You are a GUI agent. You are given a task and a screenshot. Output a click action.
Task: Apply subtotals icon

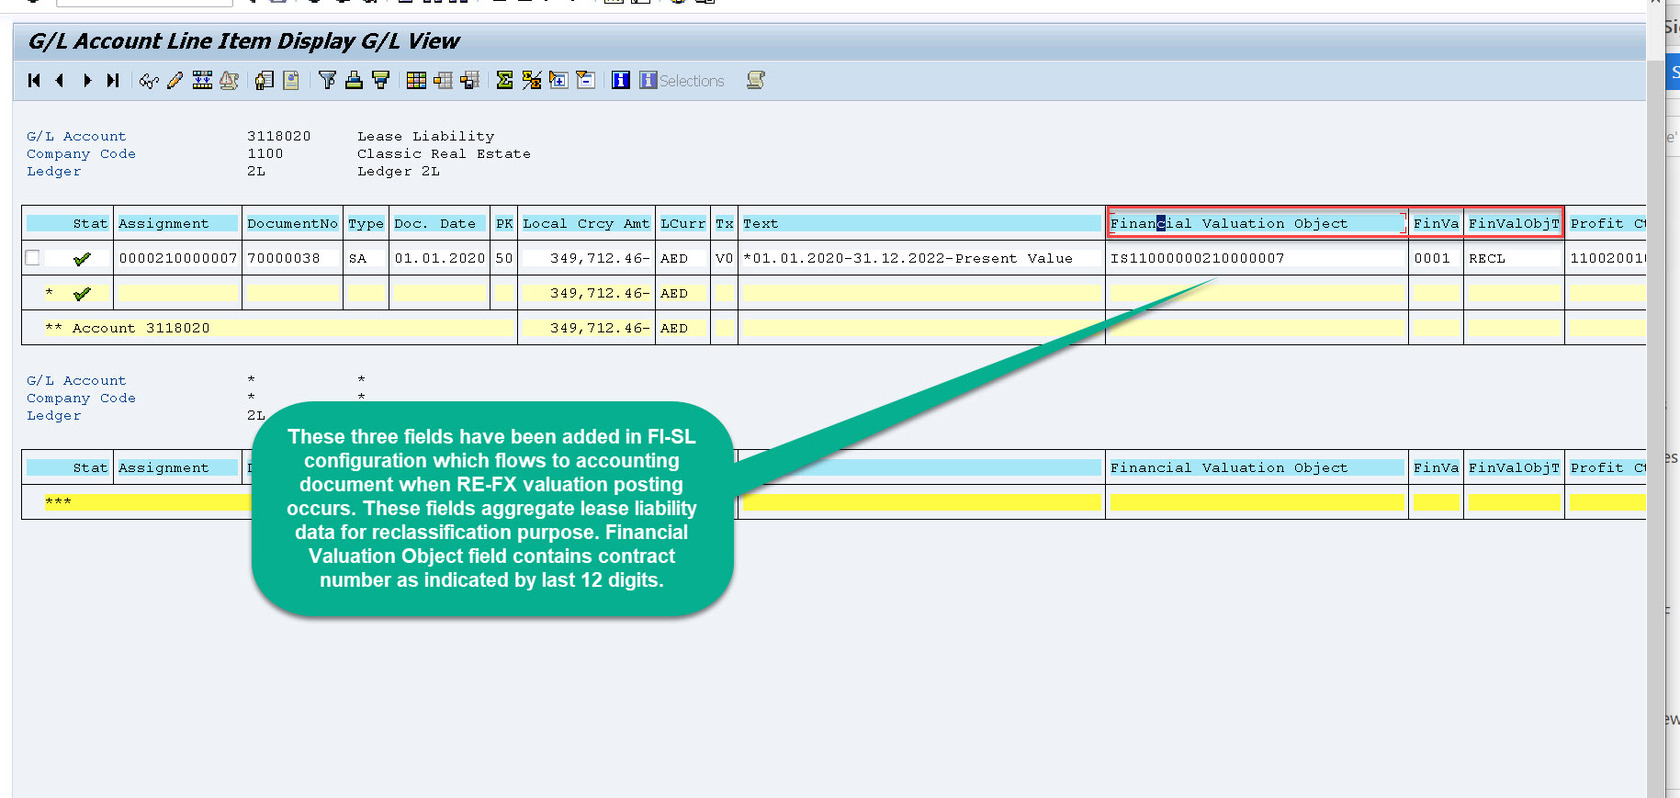click(x=532, y=81)
